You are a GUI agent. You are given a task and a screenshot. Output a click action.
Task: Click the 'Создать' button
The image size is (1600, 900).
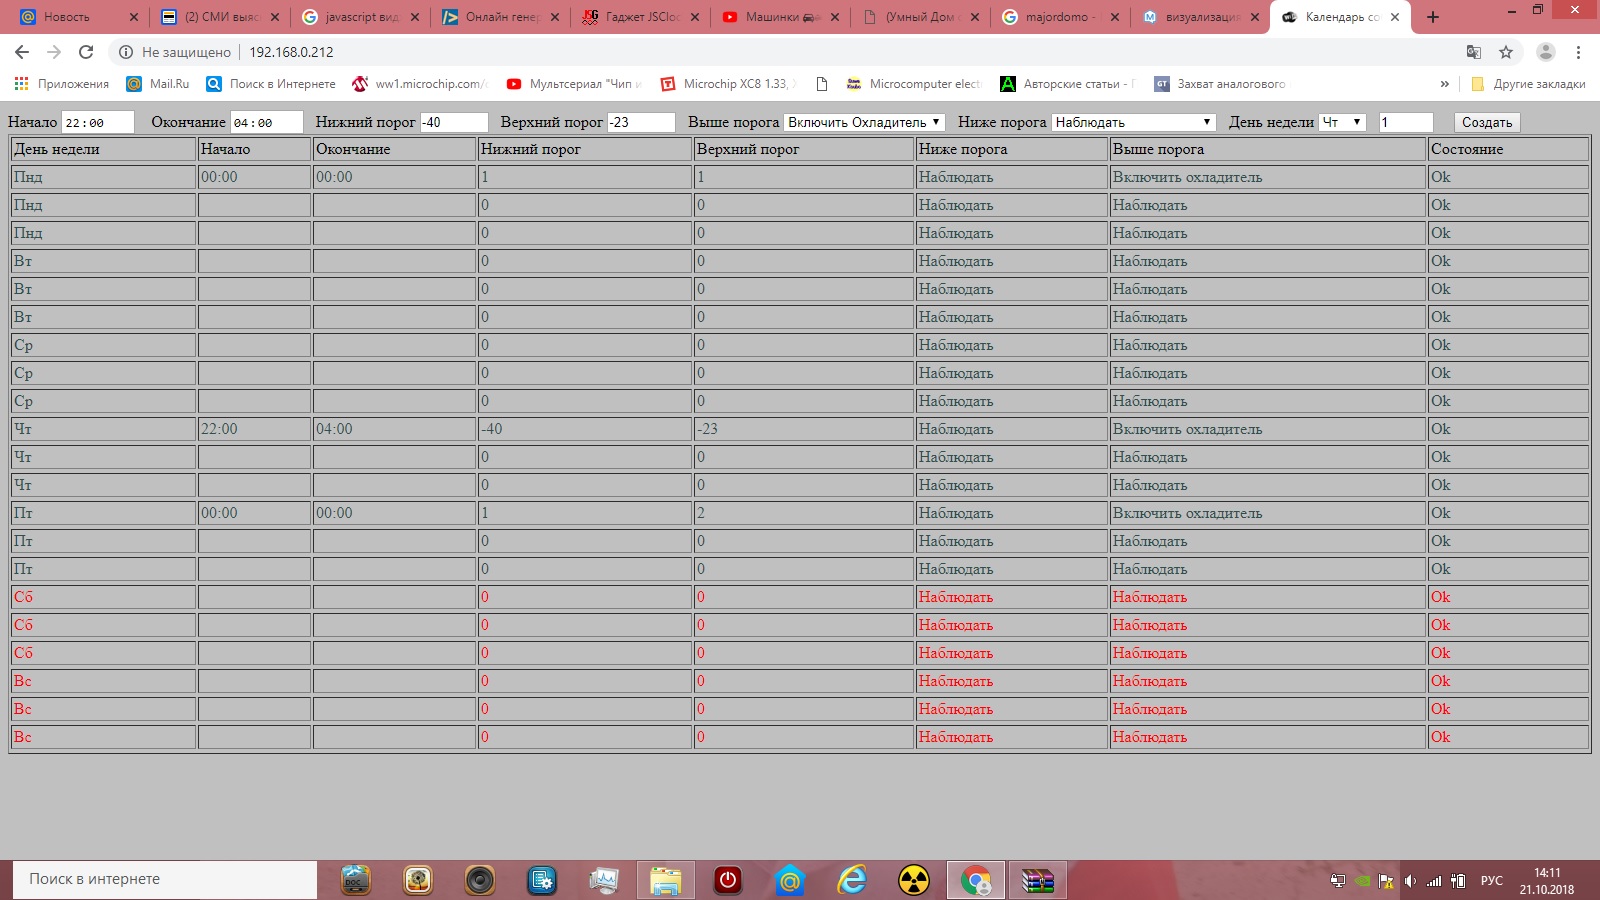click(1487, 122)
